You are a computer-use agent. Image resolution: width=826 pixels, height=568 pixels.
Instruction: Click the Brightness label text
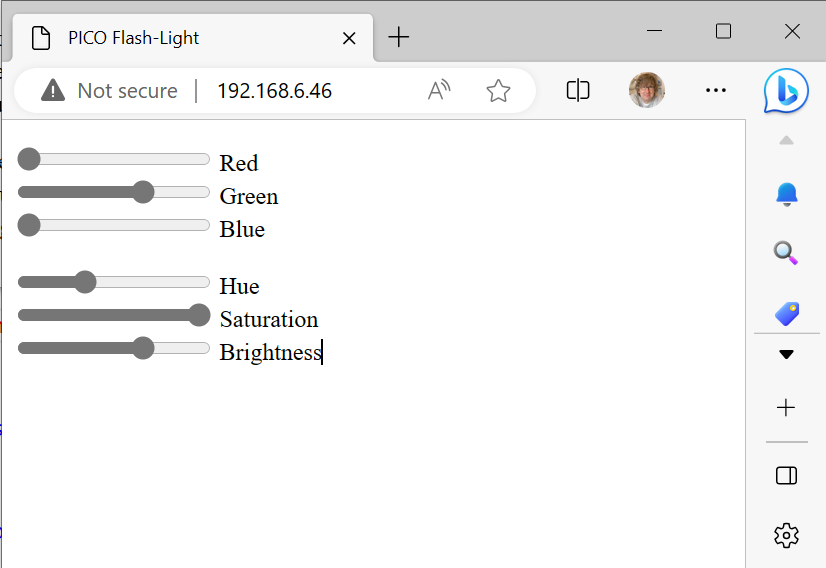pyautogui.click(x=270, y=352)
